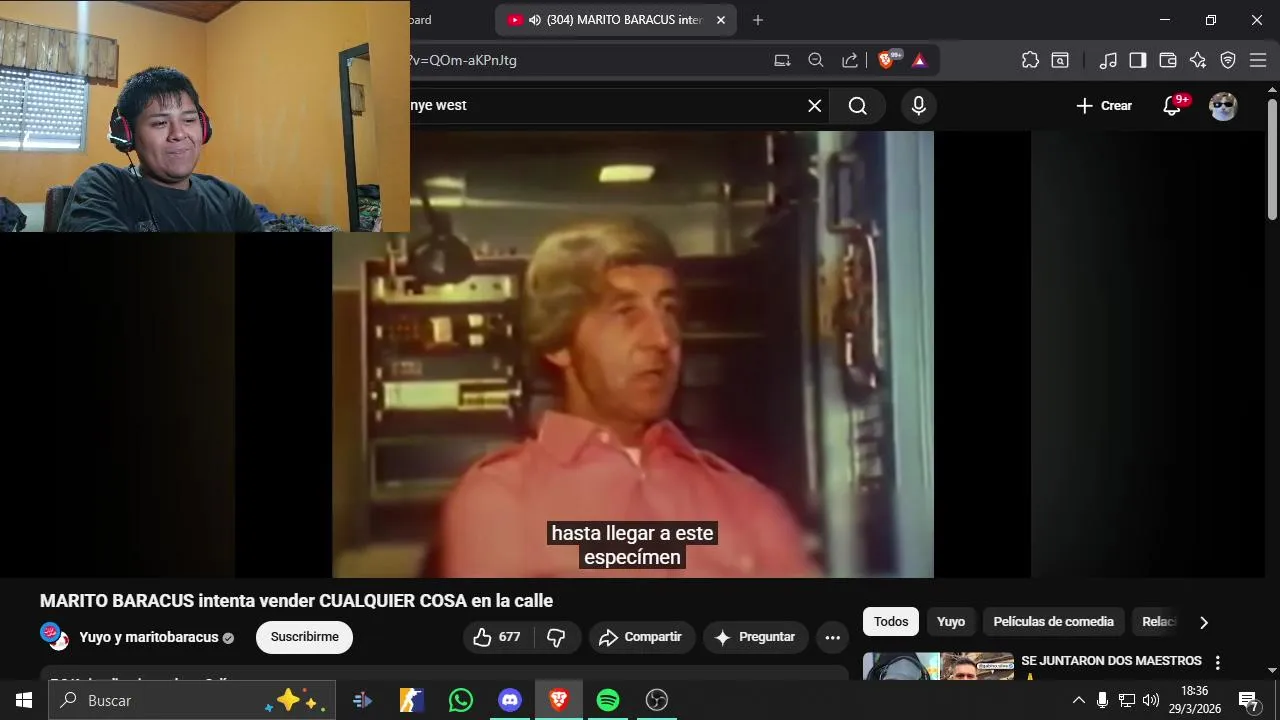Open the SE JUNTARON DOS MAESTROS thumbnail
The width and height of the screenshot is (1280, 720).
[938, 667]
